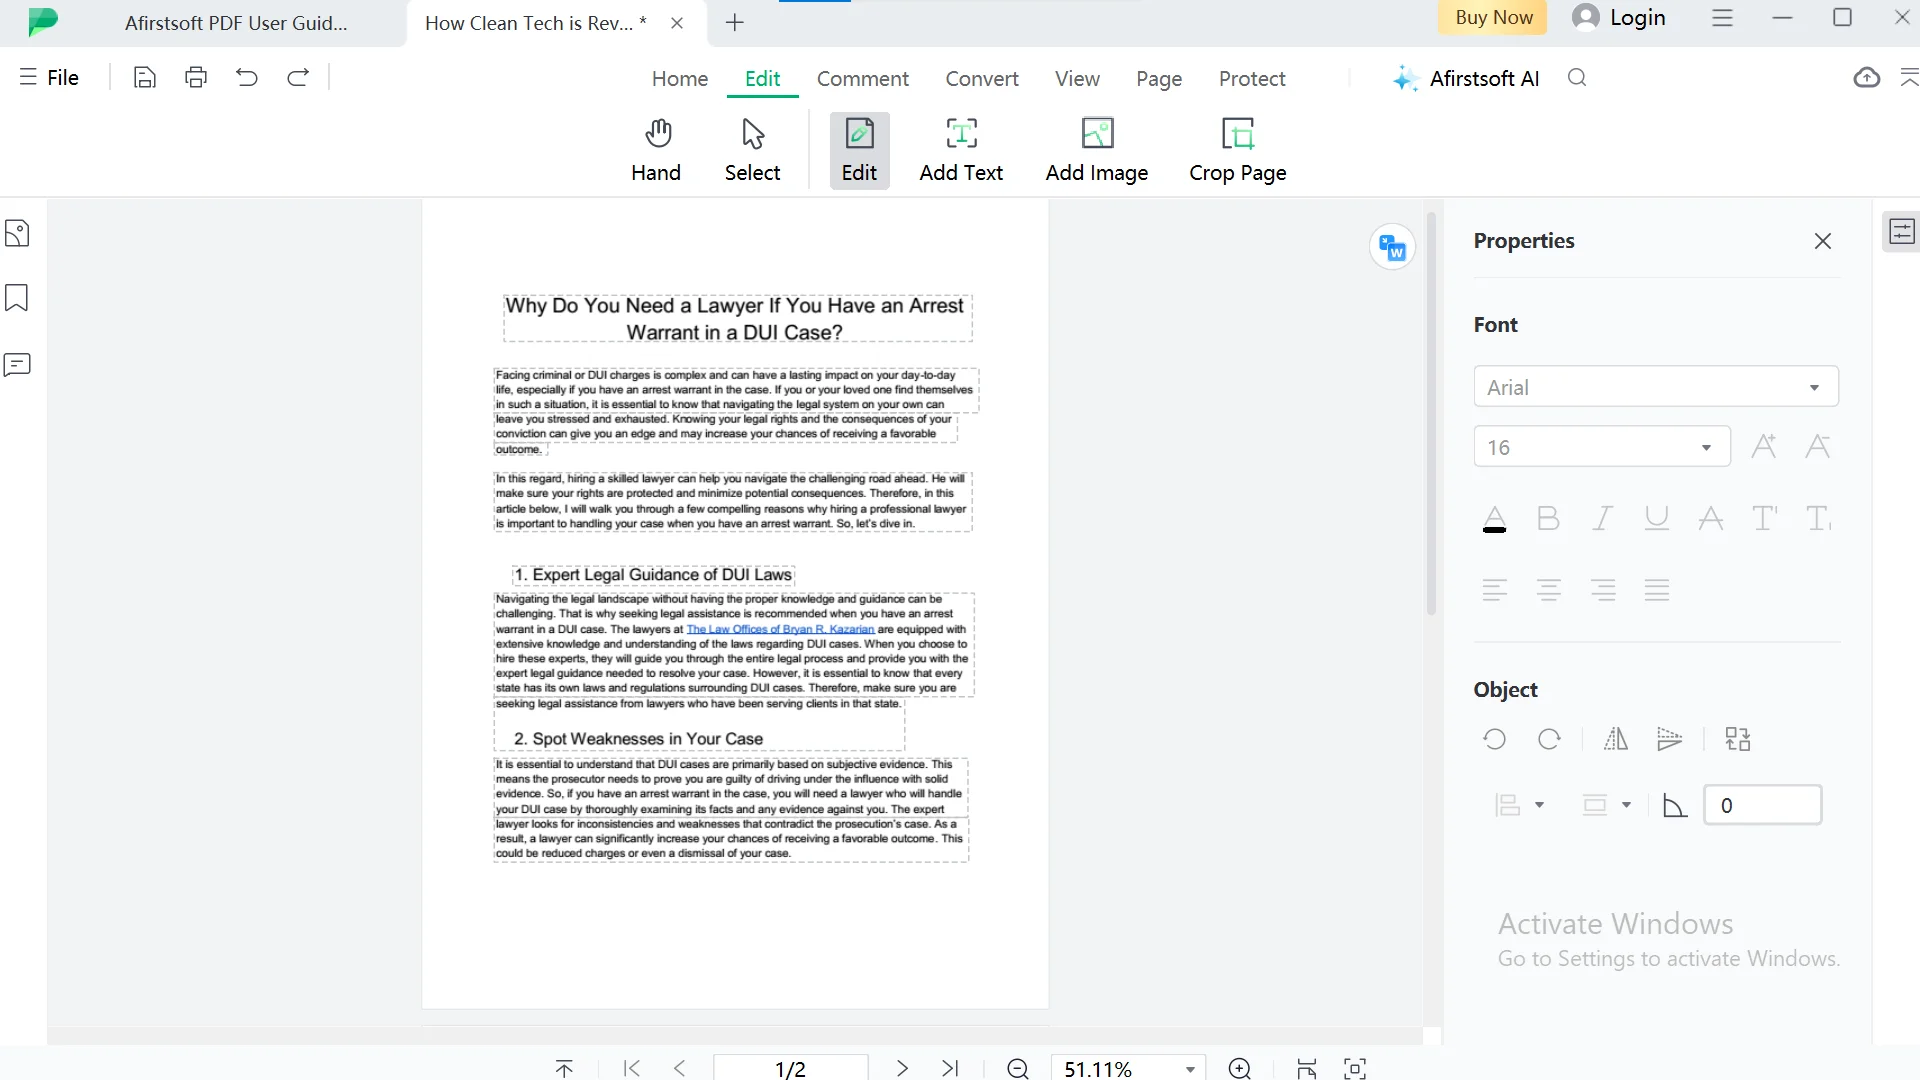Close the Properties panel
Screen dimensions: 1920x1080
coord(1823,241)
